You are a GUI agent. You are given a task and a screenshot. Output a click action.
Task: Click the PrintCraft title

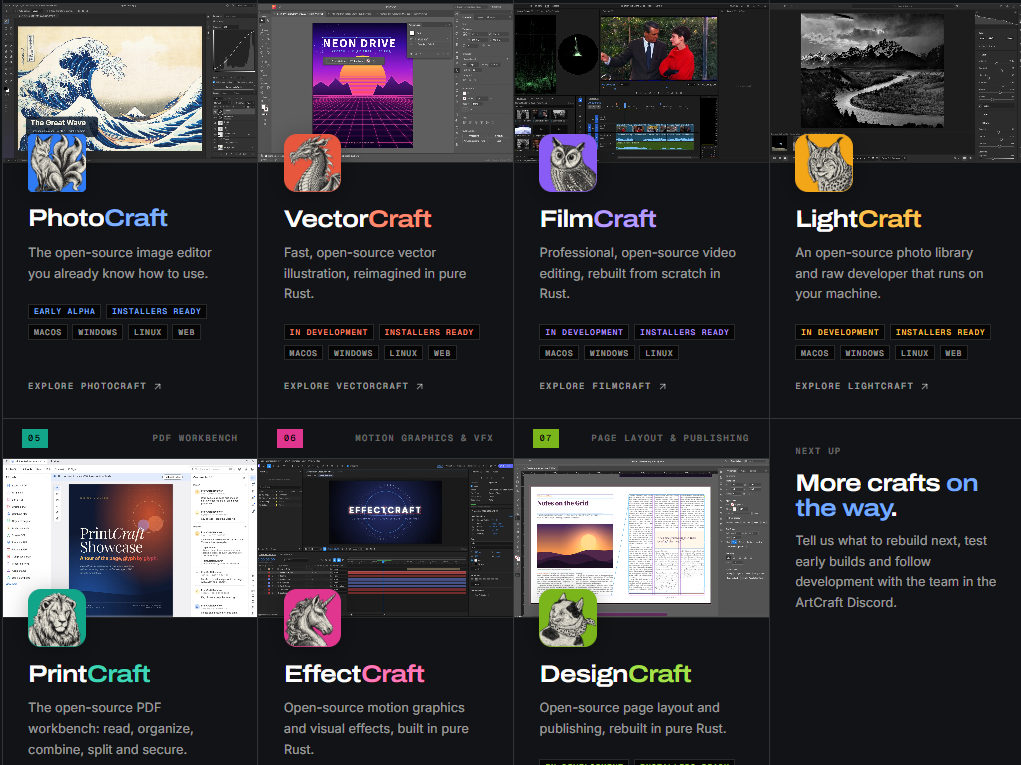coord(89,674)
